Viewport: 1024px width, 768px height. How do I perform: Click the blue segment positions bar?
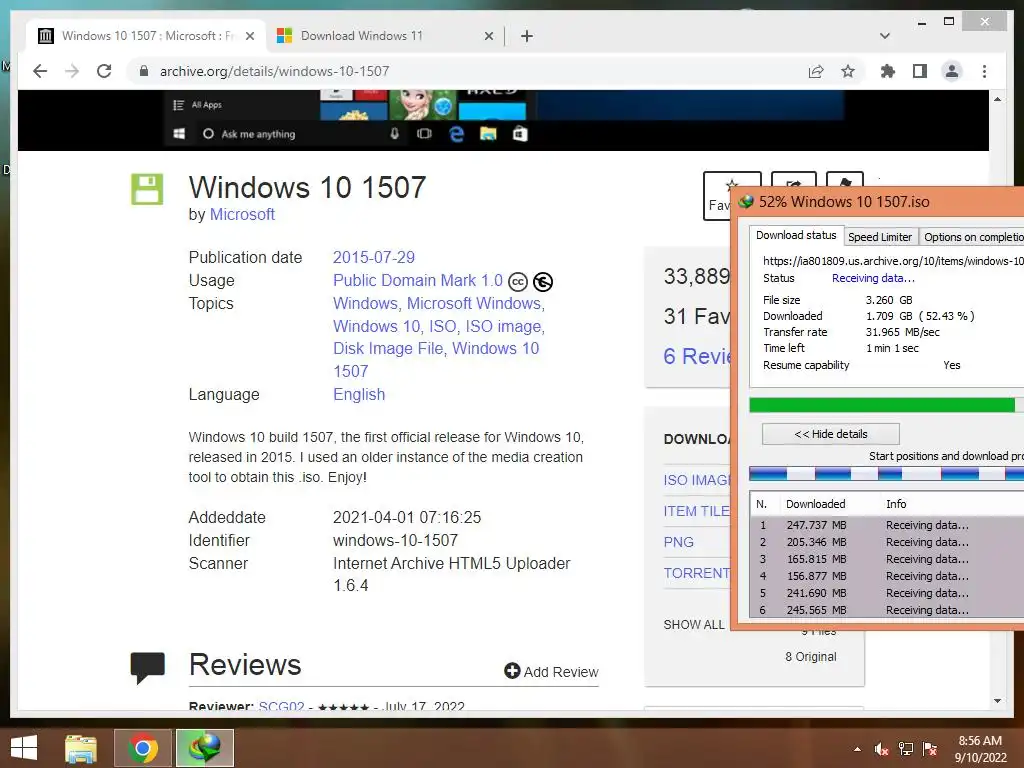click(x=886, y=474)
